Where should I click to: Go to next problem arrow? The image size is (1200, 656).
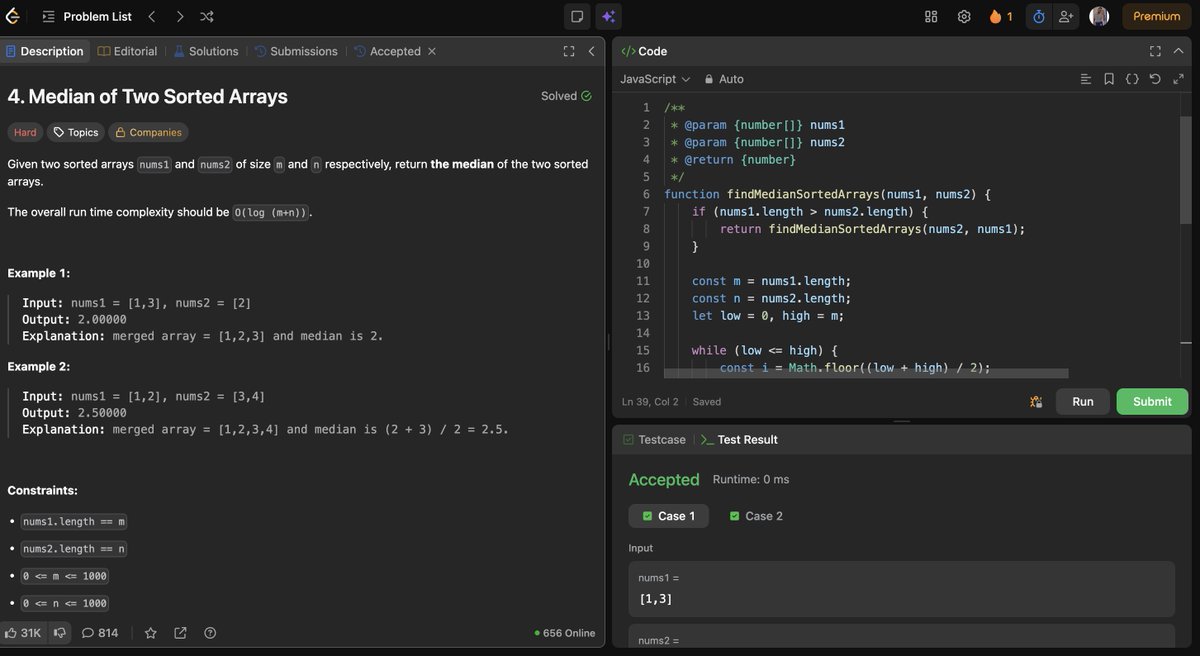(x=179, y=16)
